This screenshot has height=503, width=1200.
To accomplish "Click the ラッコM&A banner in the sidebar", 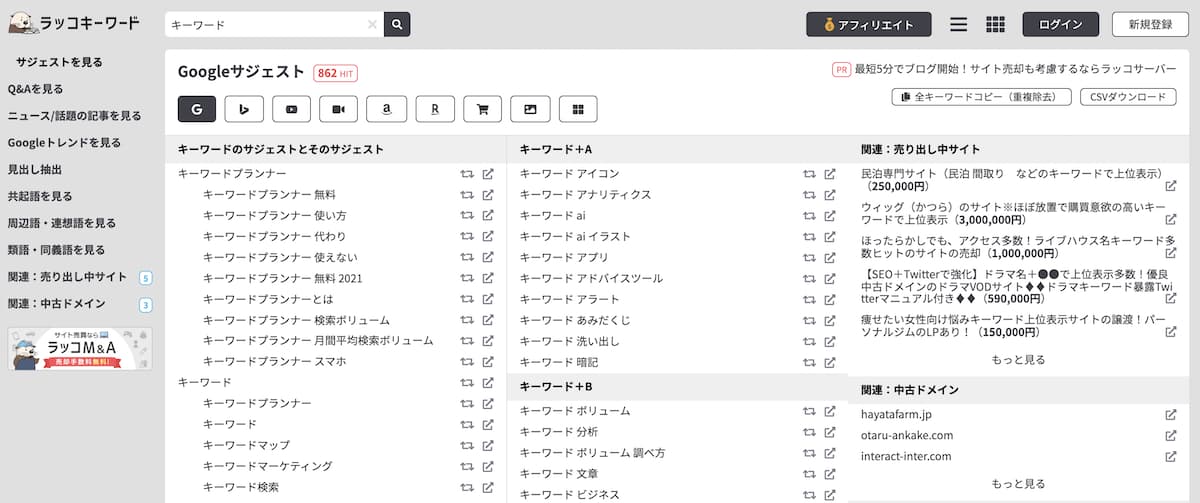I will [x=80, y=348].
